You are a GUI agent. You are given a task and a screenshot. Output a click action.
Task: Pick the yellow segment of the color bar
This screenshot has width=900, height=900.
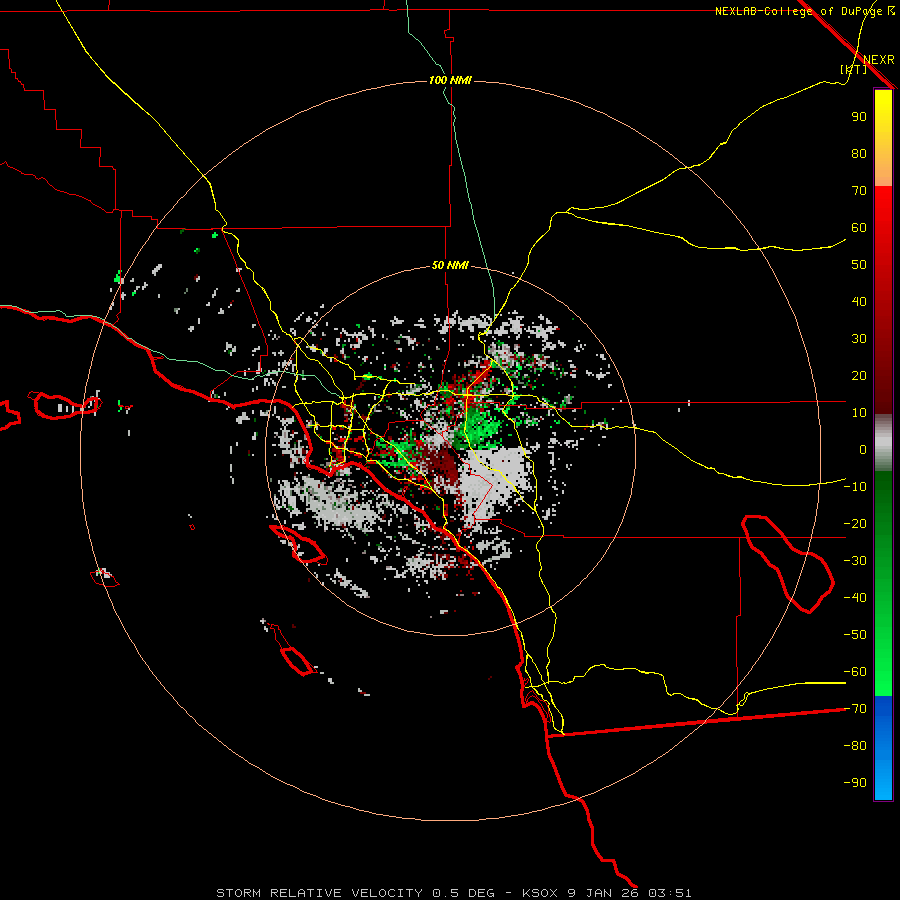(883, 138)
